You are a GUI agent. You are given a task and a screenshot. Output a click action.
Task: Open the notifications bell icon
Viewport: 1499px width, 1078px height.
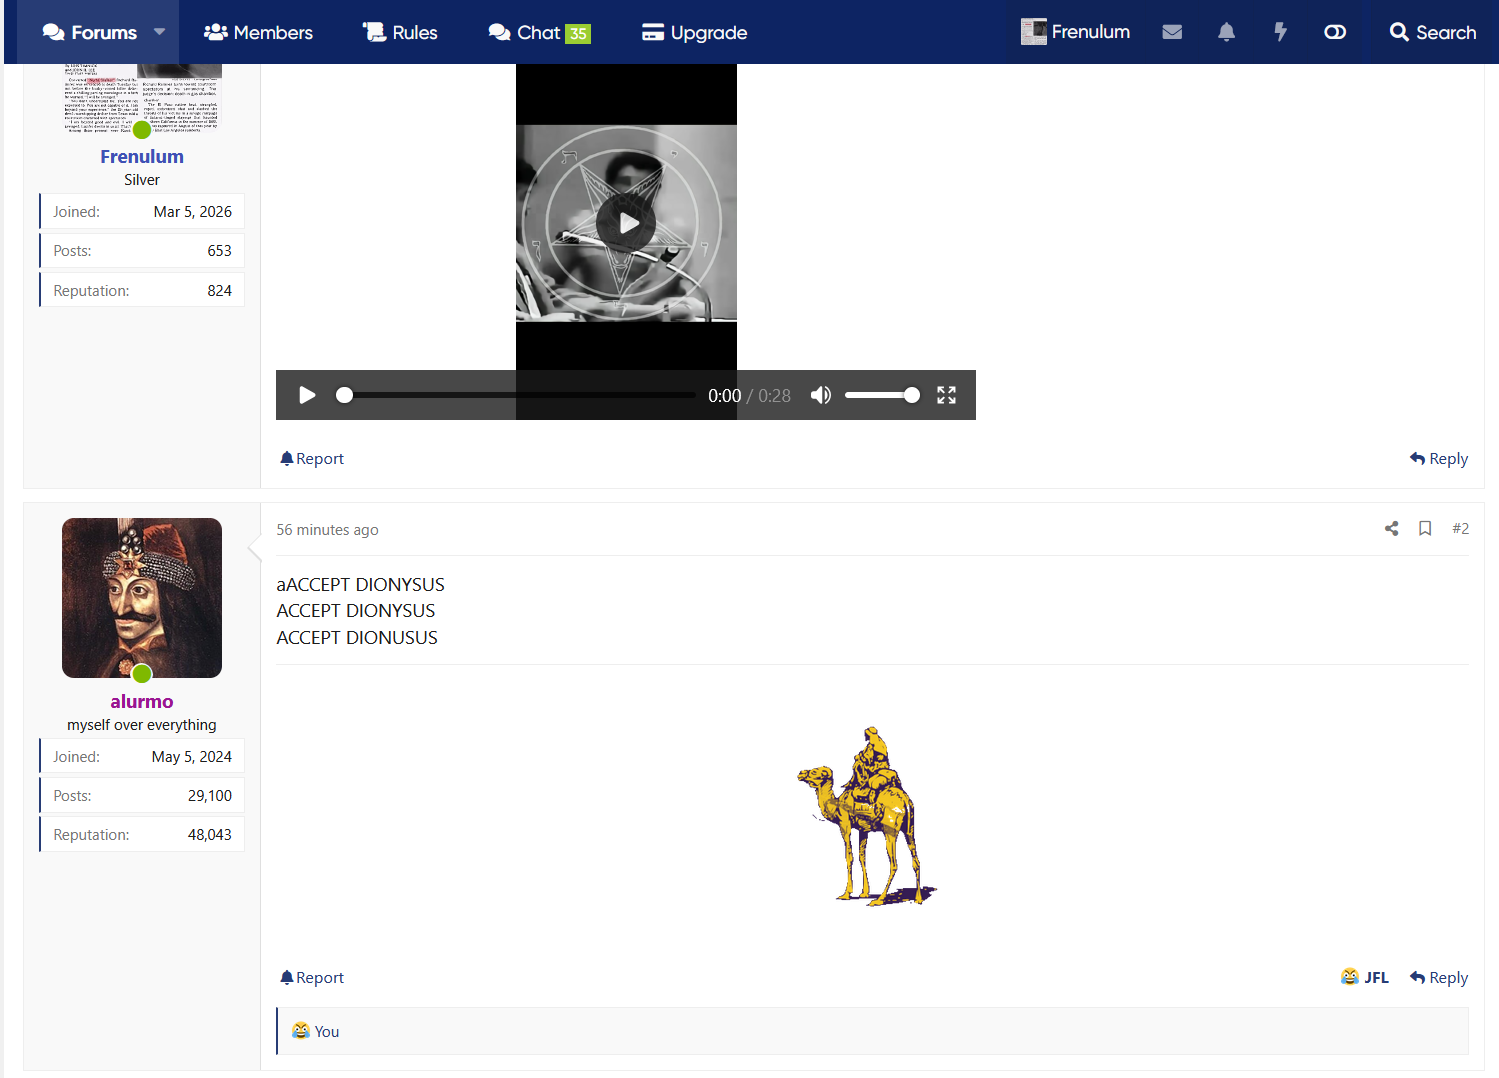[x=1226, y=32]
